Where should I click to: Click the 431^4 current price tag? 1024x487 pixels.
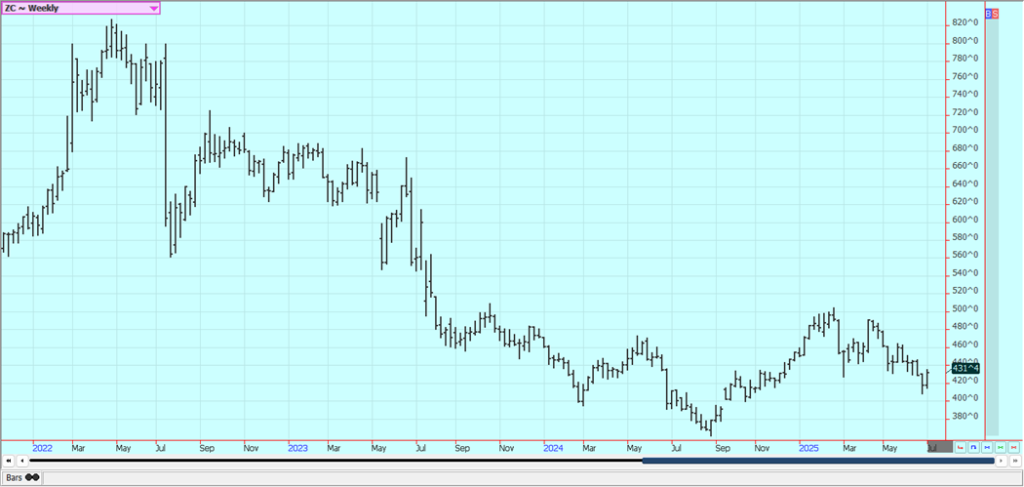(965, 368)
